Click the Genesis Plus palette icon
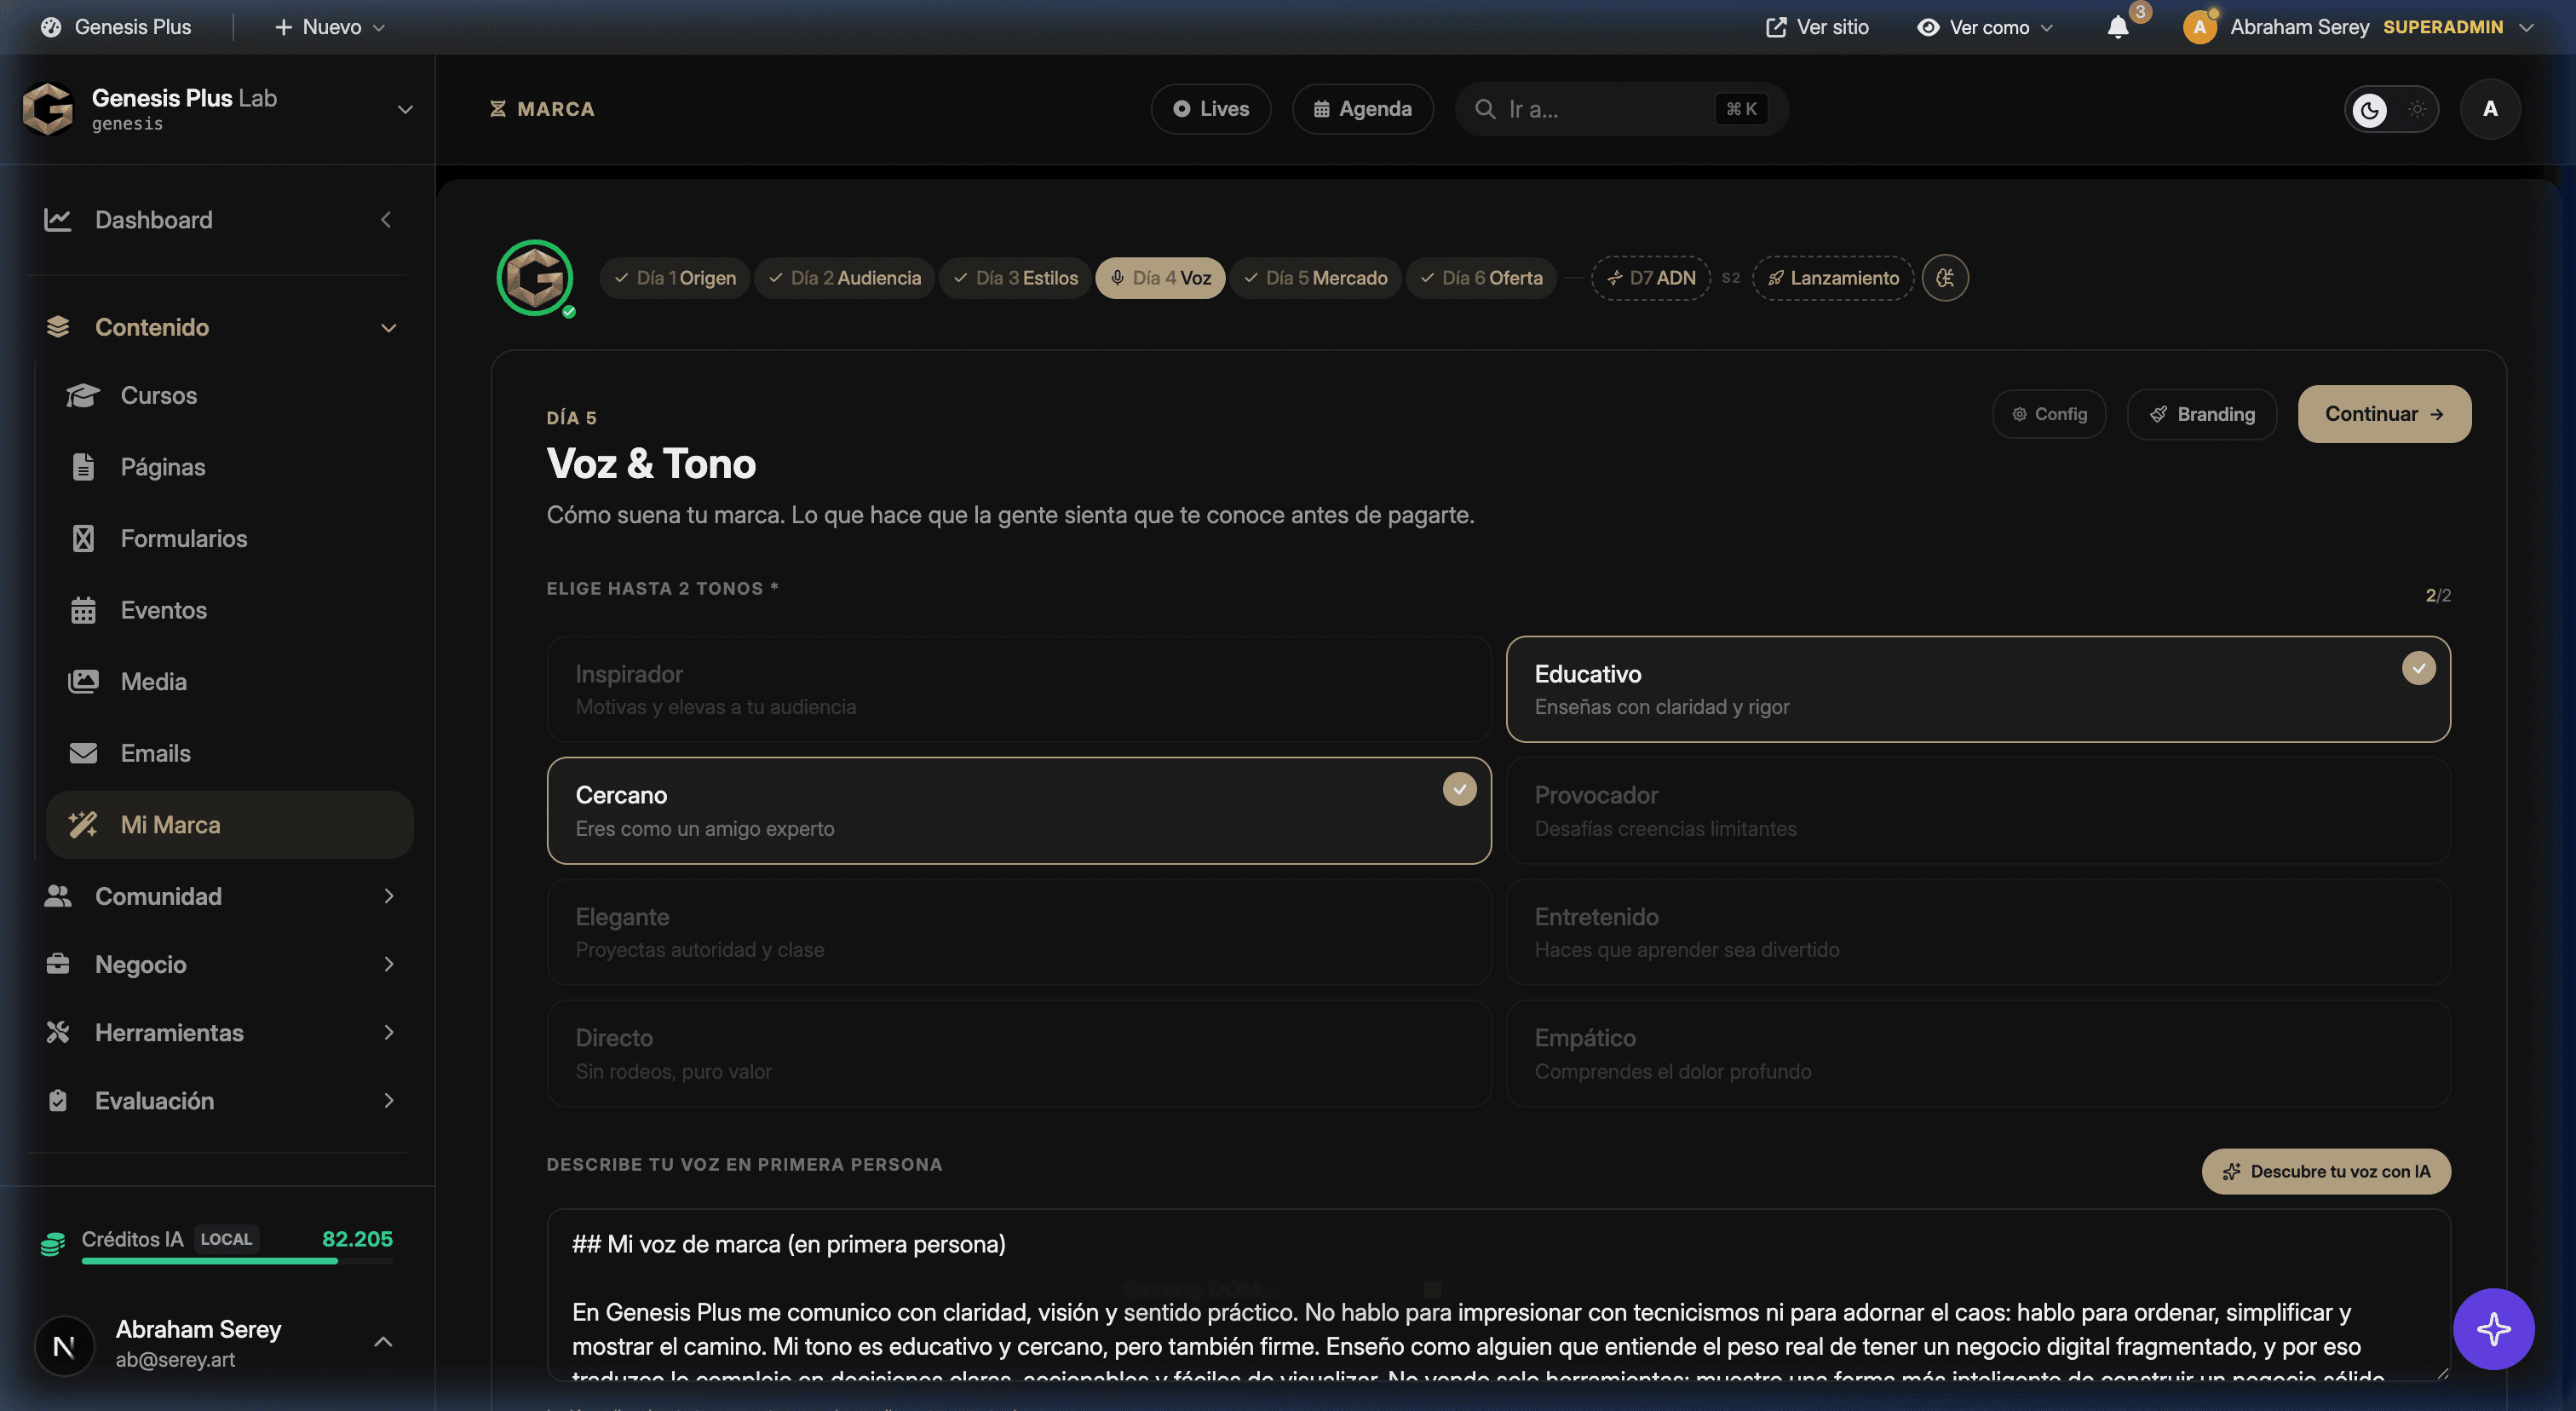Image resolution: width=2576 pixels, height=1411 pixels. tap(50, 27)
